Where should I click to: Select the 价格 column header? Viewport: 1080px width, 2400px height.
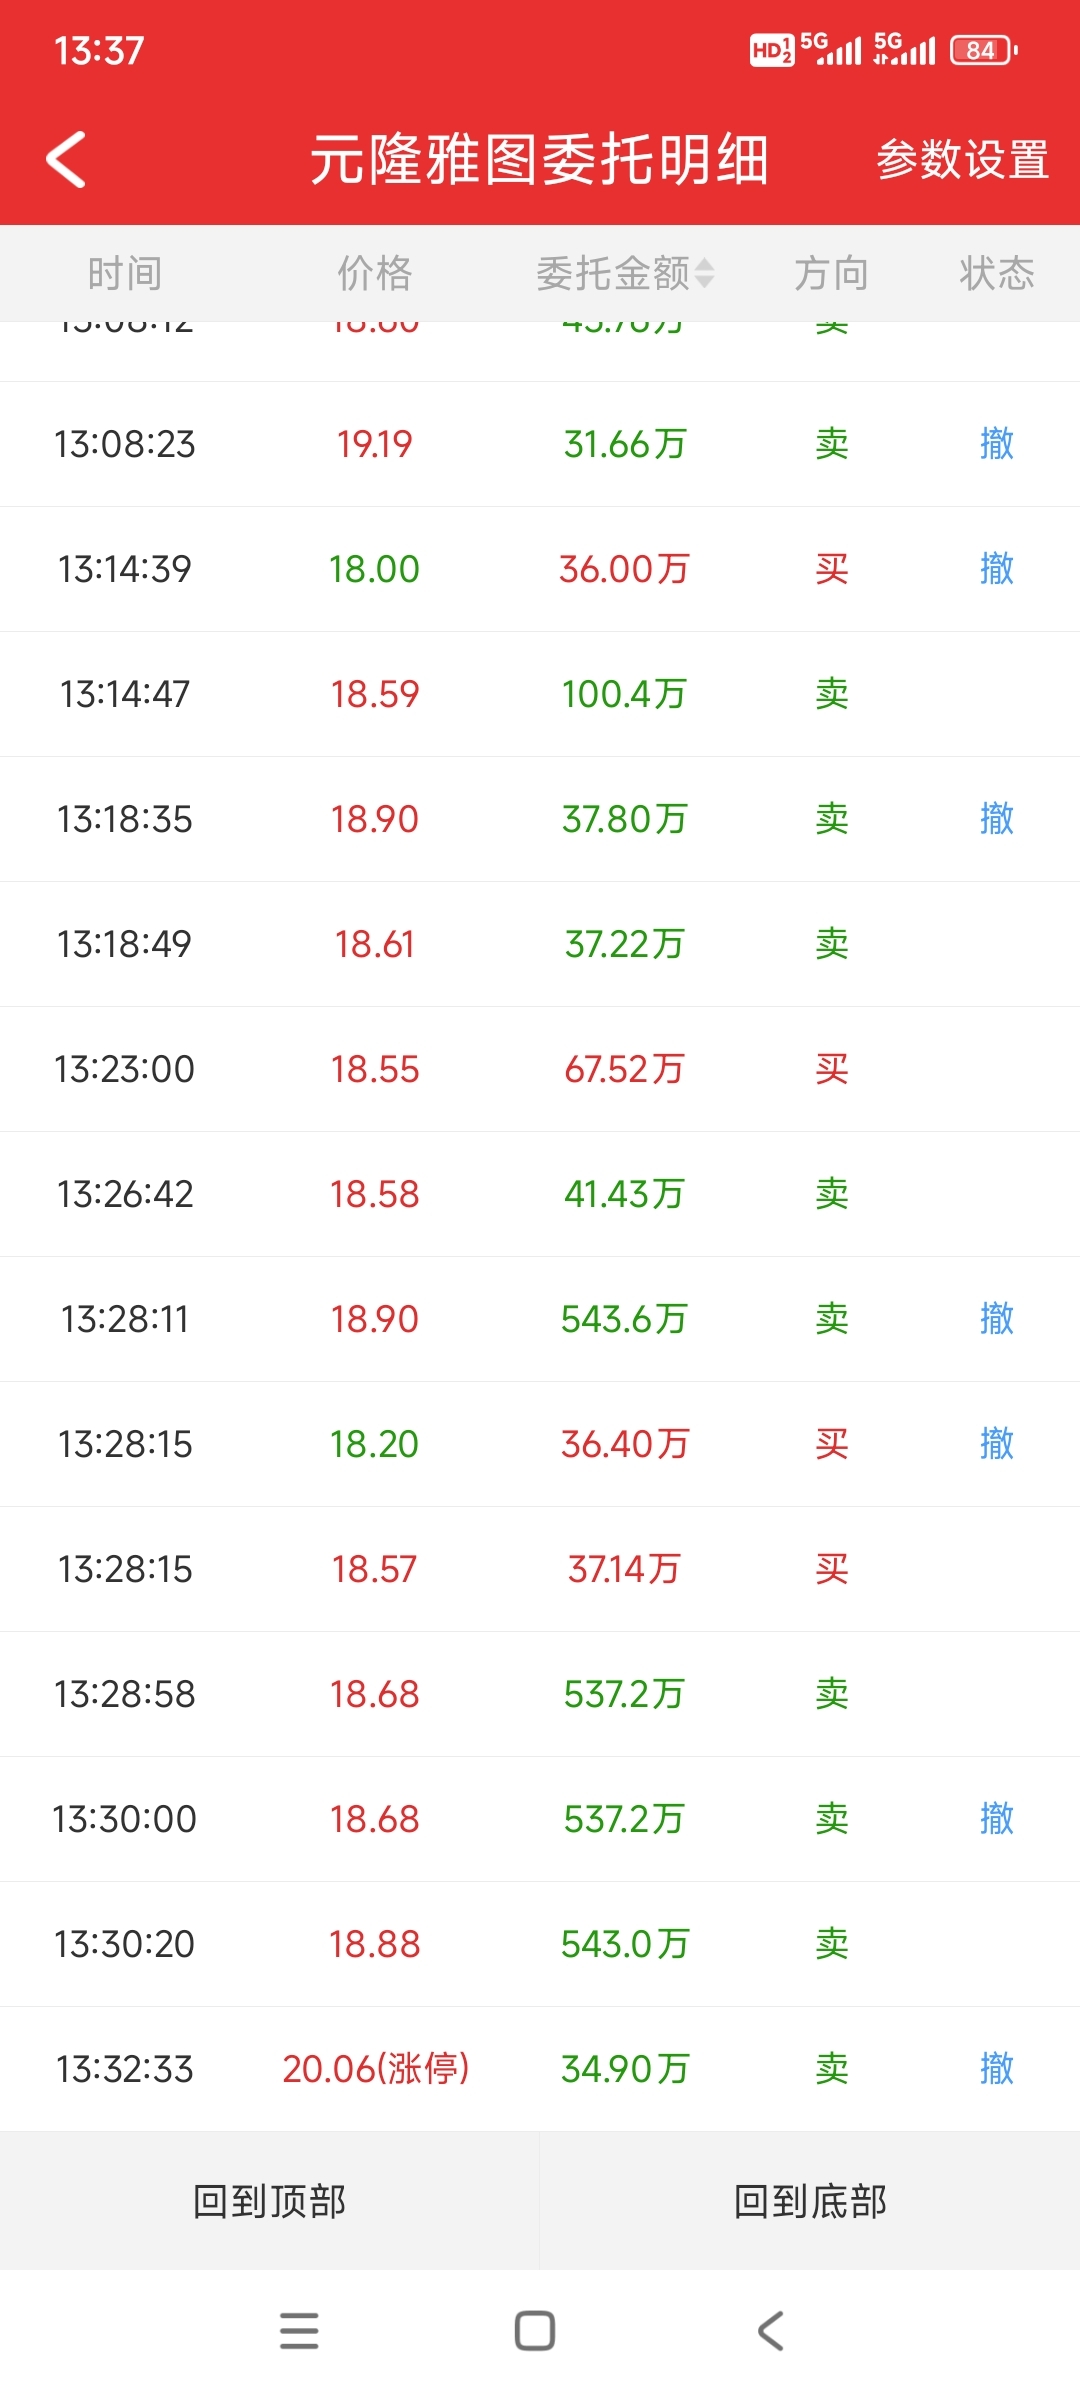375,273
